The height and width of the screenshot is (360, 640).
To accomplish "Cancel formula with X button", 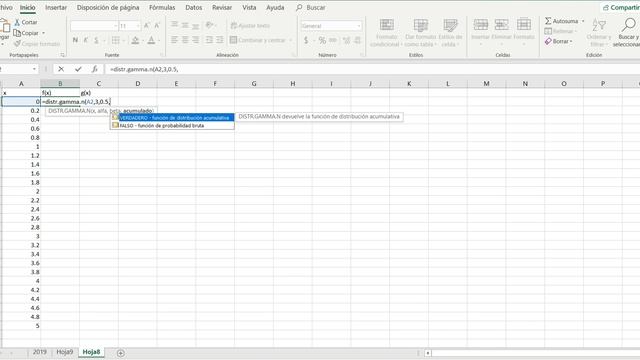I will (61, 69).
